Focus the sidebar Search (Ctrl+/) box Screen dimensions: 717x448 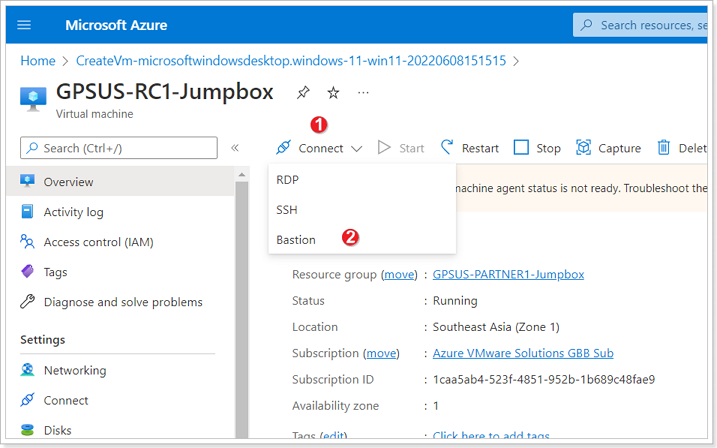[x=119, y=148]
